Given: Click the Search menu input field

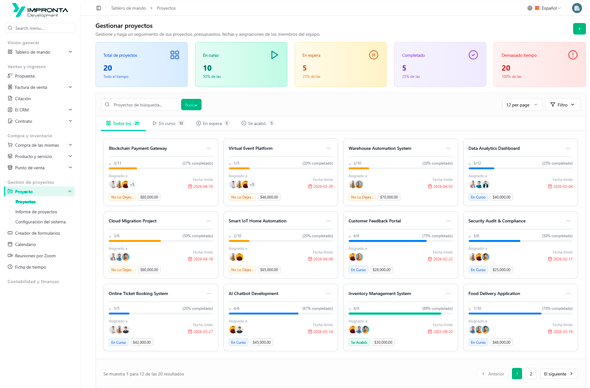Looking at the screenshot, I should click(x=40, y=28).
